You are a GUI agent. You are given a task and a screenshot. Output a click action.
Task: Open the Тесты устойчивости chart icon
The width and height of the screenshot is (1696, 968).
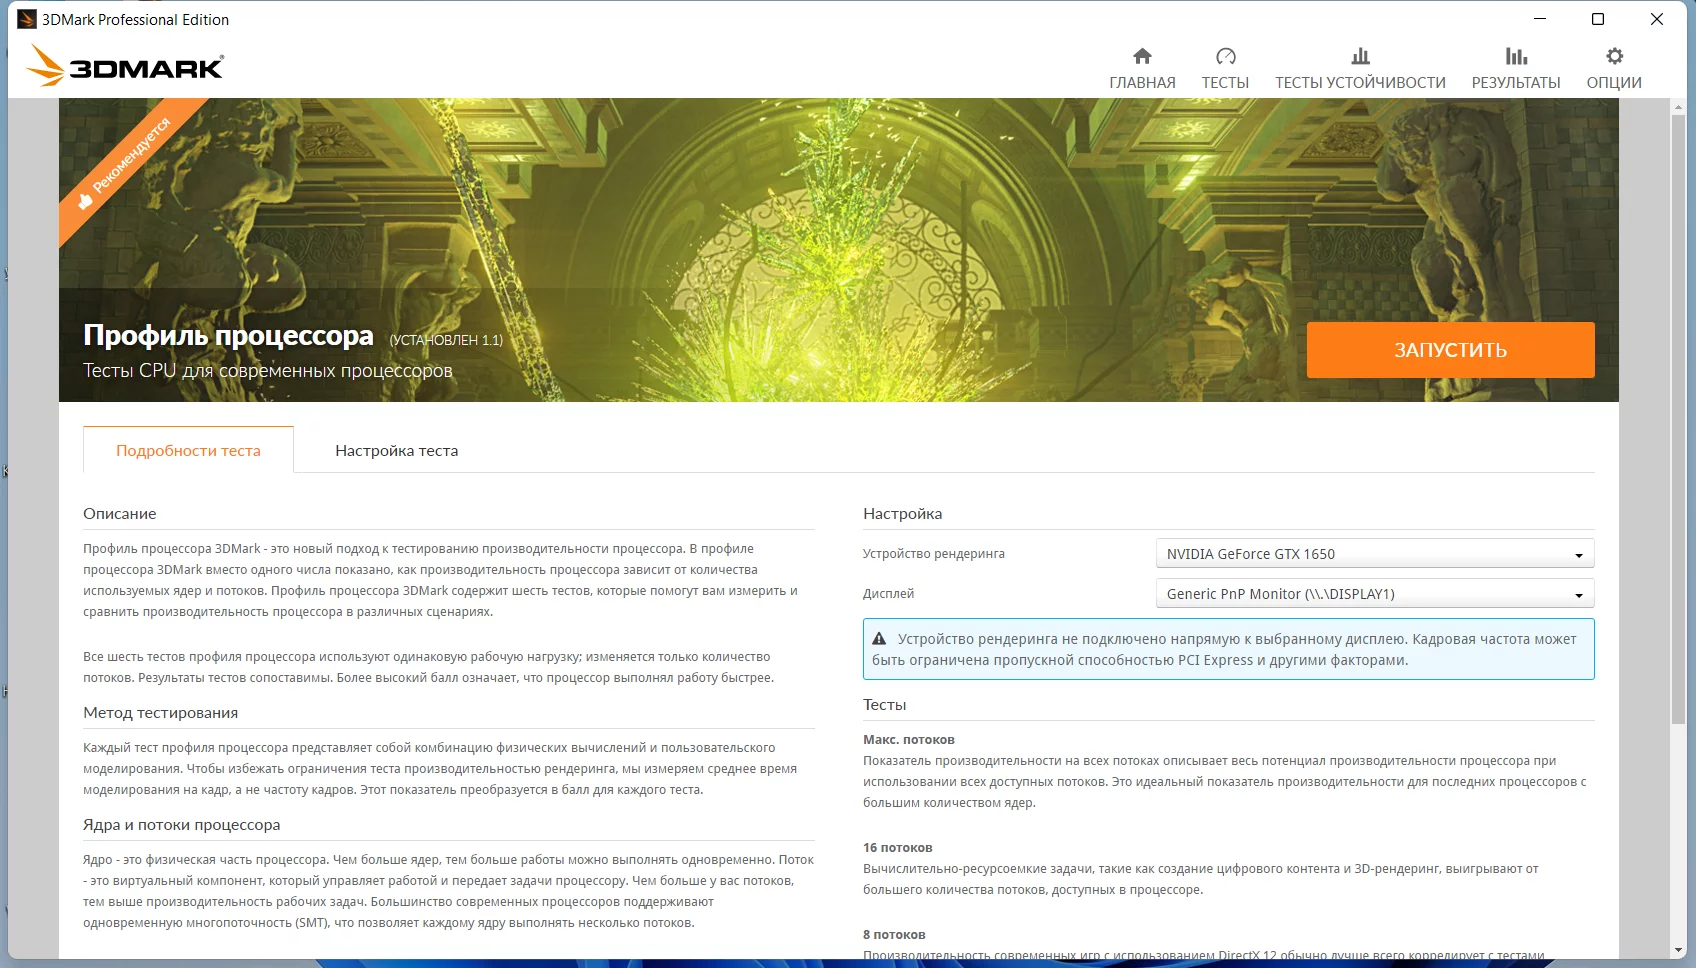pyautogui.click(x=1360, y=56)
